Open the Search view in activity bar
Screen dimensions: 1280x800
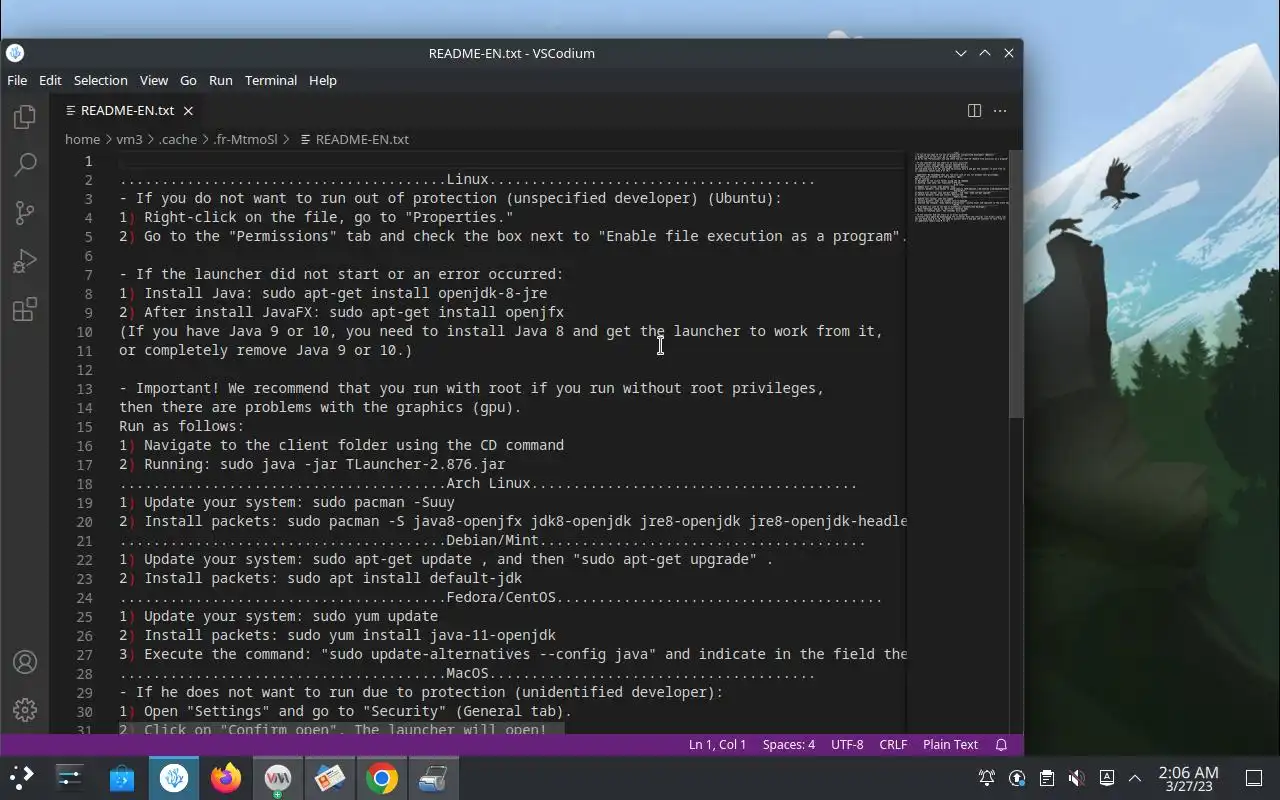pos(25,165)
